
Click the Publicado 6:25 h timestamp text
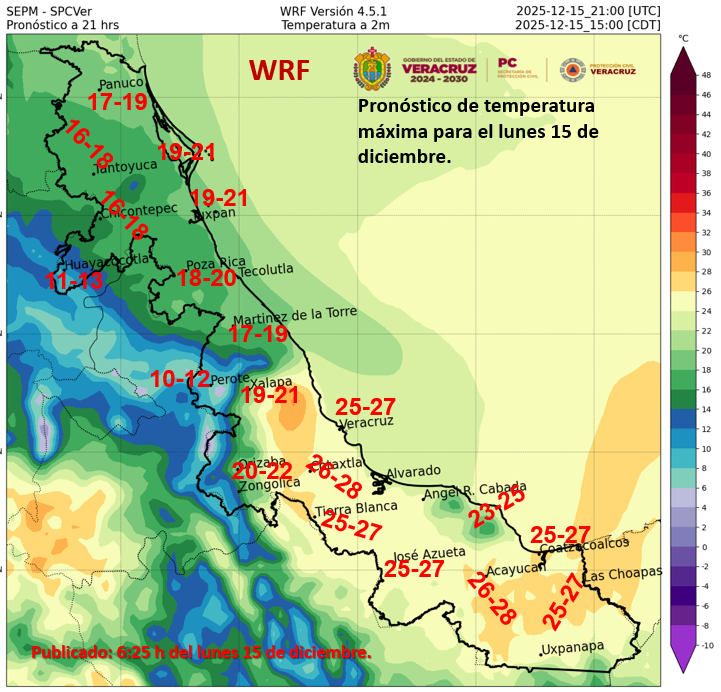tap(201, 652)
